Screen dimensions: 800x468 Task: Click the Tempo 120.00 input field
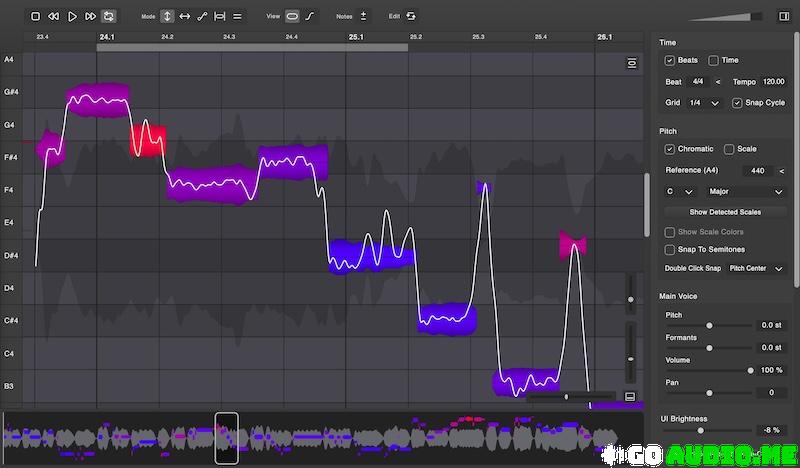[772, 81]
